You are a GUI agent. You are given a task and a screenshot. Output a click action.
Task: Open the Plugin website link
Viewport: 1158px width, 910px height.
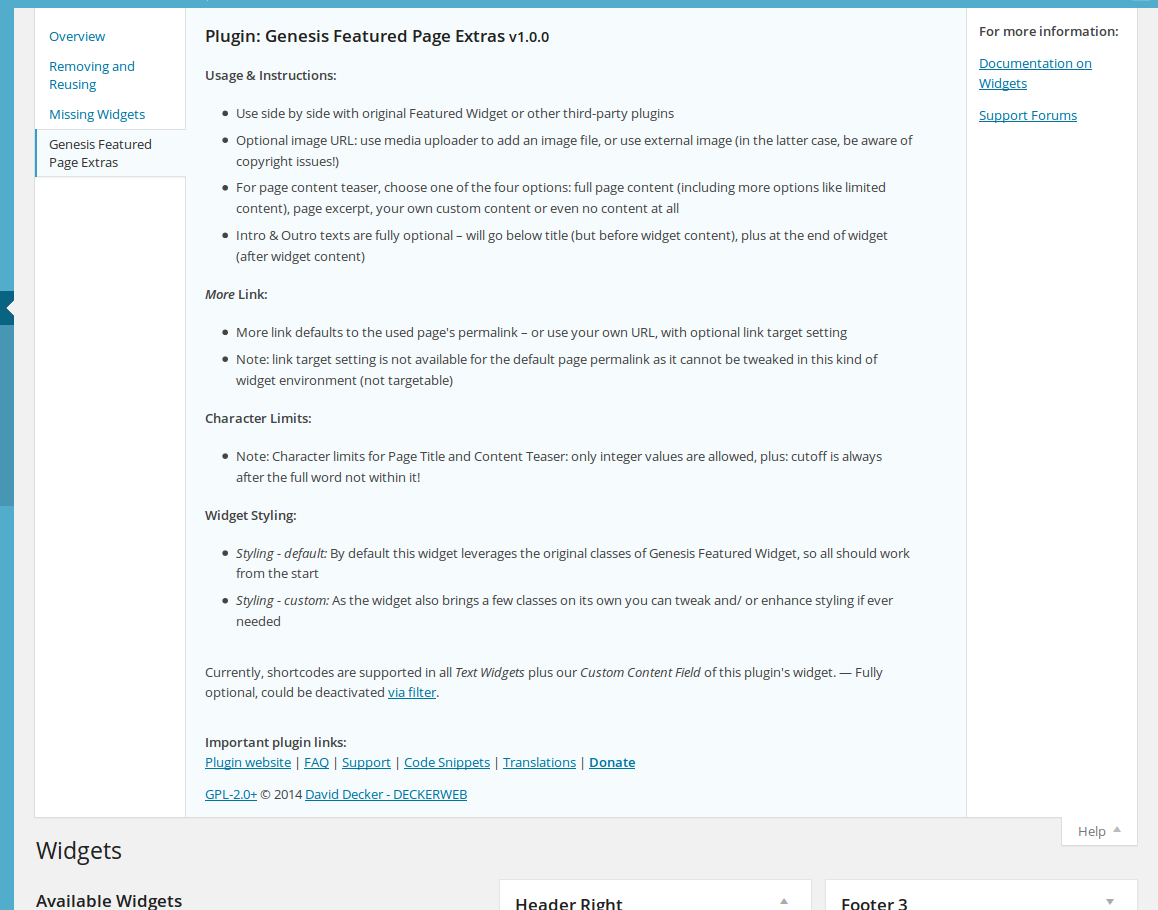click(x=247, y=762)
